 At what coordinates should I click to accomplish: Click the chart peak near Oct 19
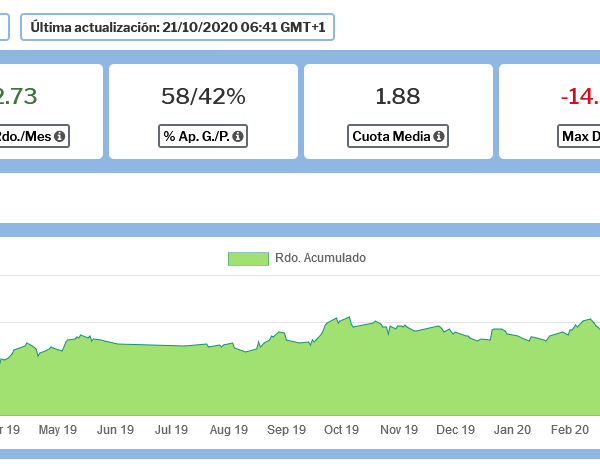click(x=349, y=317)
